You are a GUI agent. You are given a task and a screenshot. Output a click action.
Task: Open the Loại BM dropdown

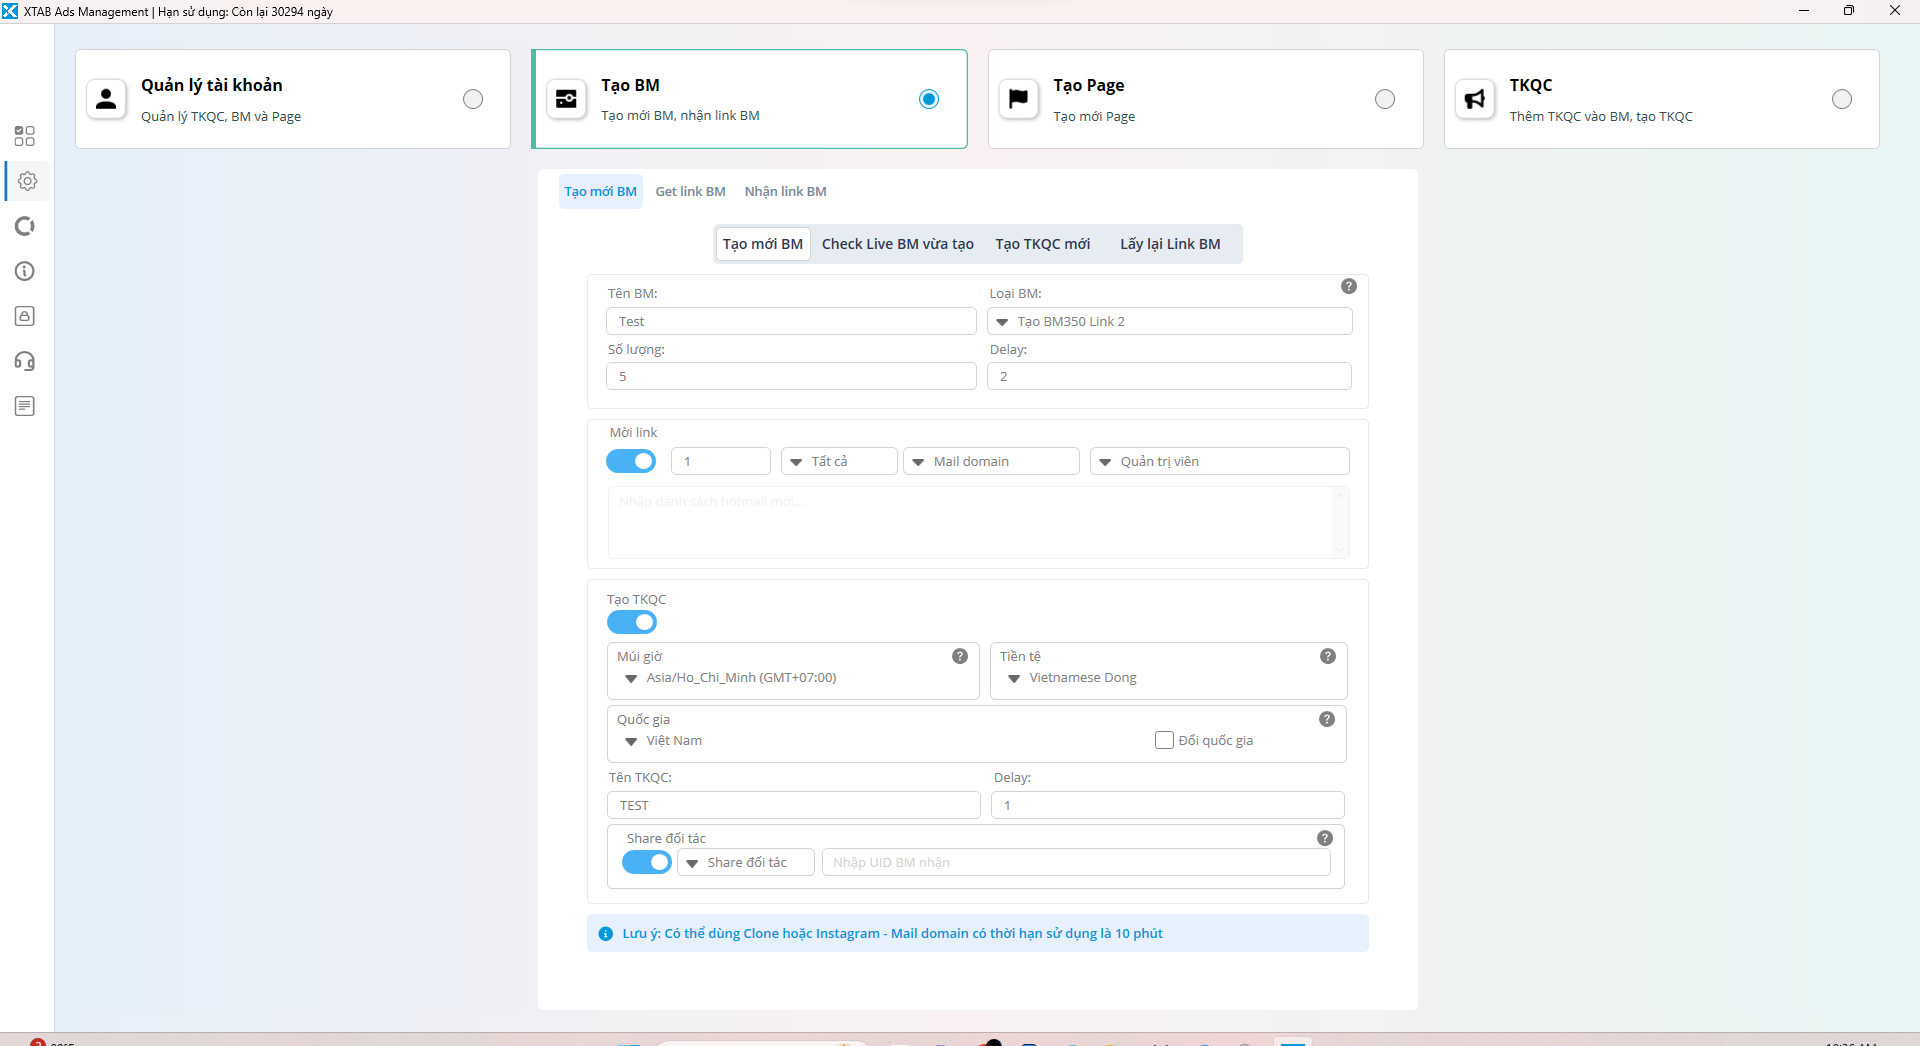pyautogui.click(x=1170, y=321)
